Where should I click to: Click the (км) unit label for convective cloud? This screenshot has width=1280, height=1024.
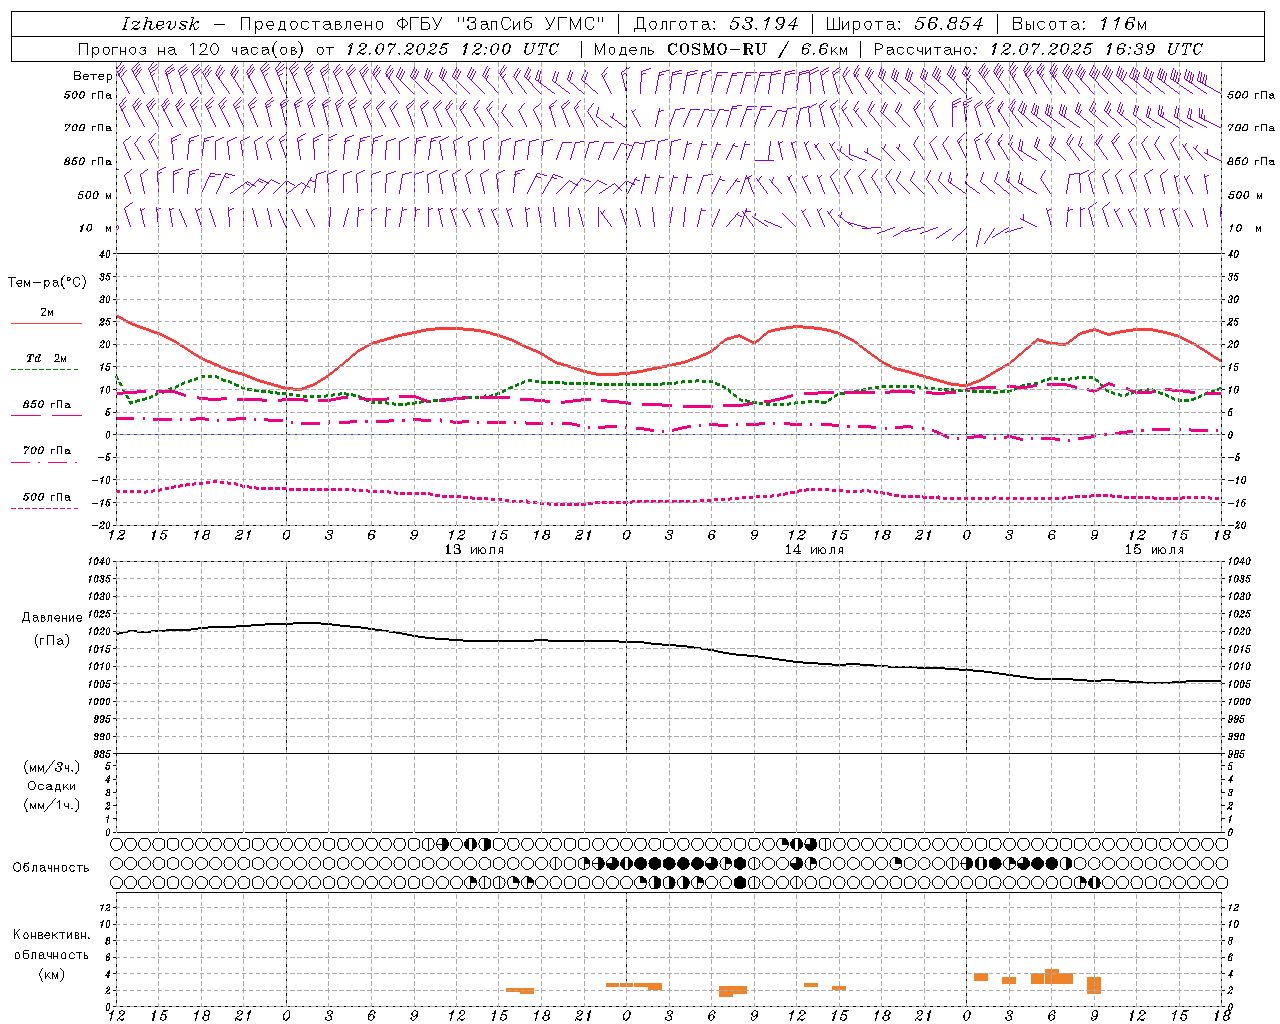pyautogui.click(x=52, y=974)
